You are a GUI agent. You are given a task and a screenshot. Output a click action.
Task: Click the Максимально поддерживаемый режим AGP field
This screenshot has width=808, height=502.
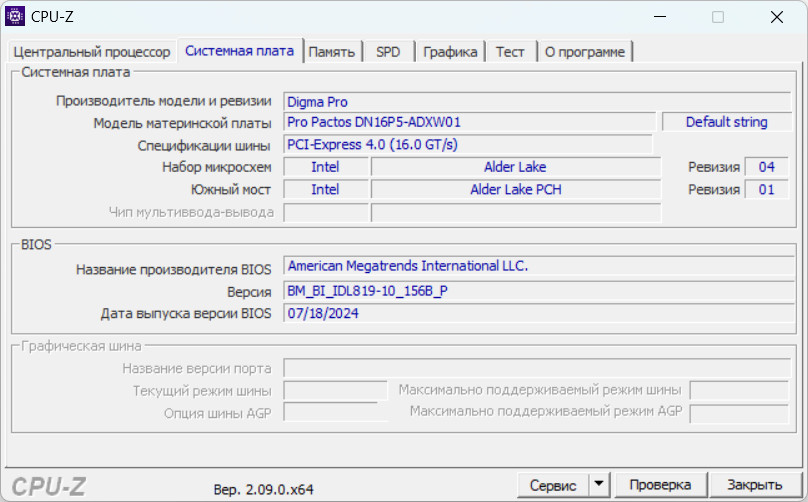pos(739,413)
